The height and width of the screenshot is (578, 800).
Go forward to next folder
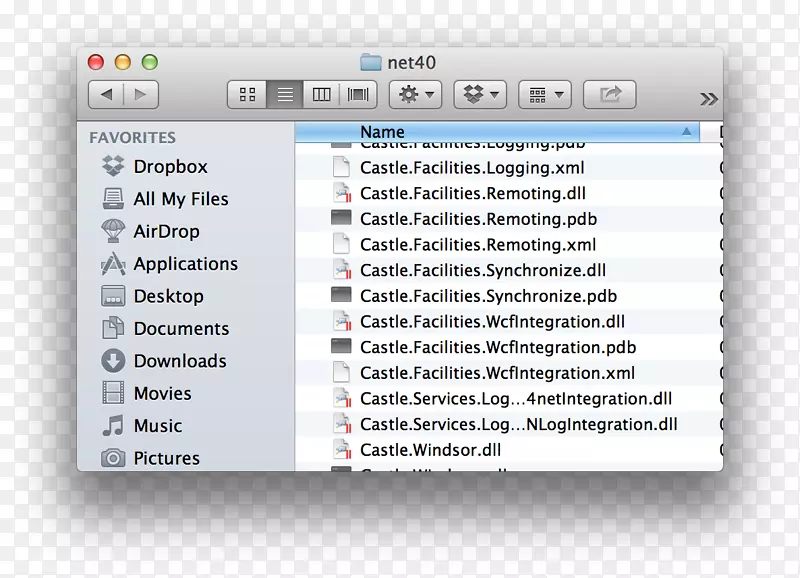tap(141, 95)
